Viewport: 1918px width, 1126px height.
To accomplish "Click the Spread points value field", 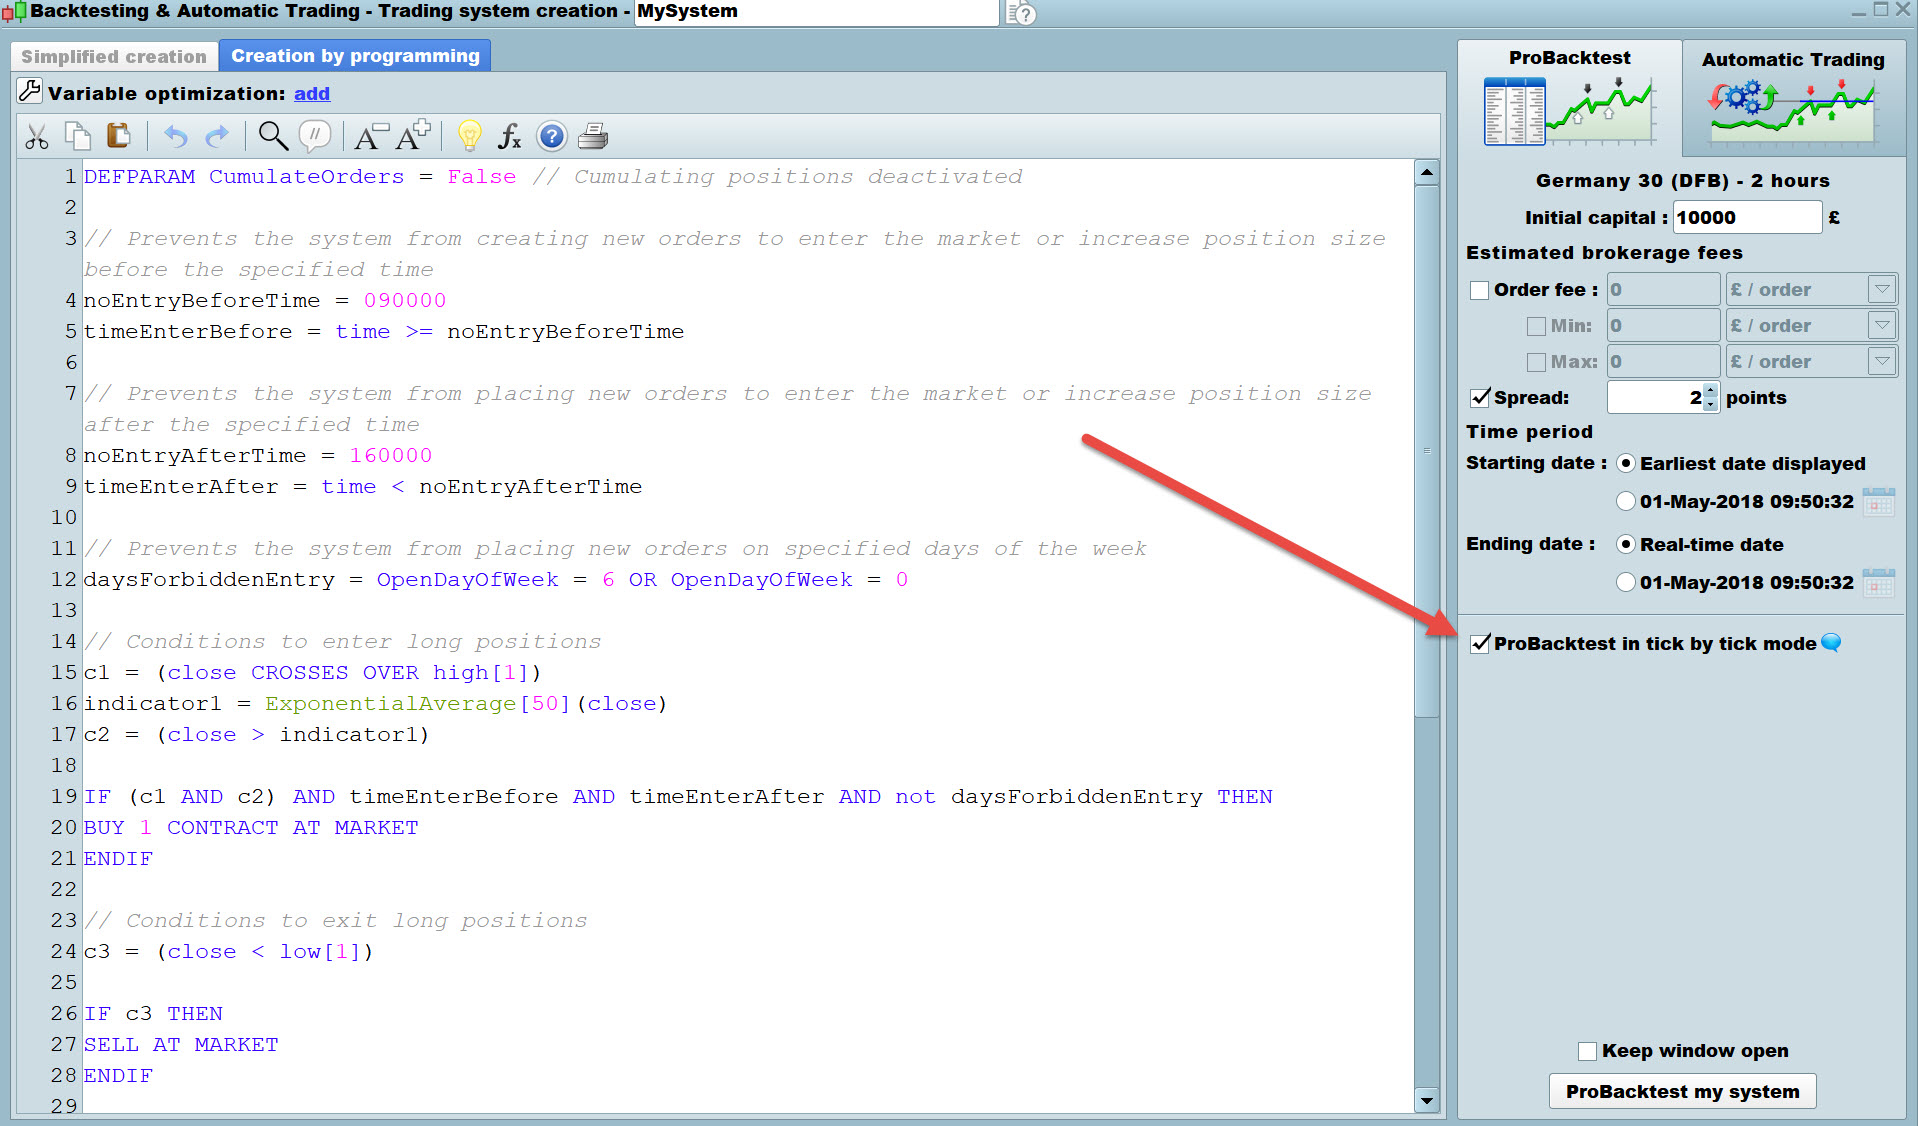I will [x=1655, y=397].
